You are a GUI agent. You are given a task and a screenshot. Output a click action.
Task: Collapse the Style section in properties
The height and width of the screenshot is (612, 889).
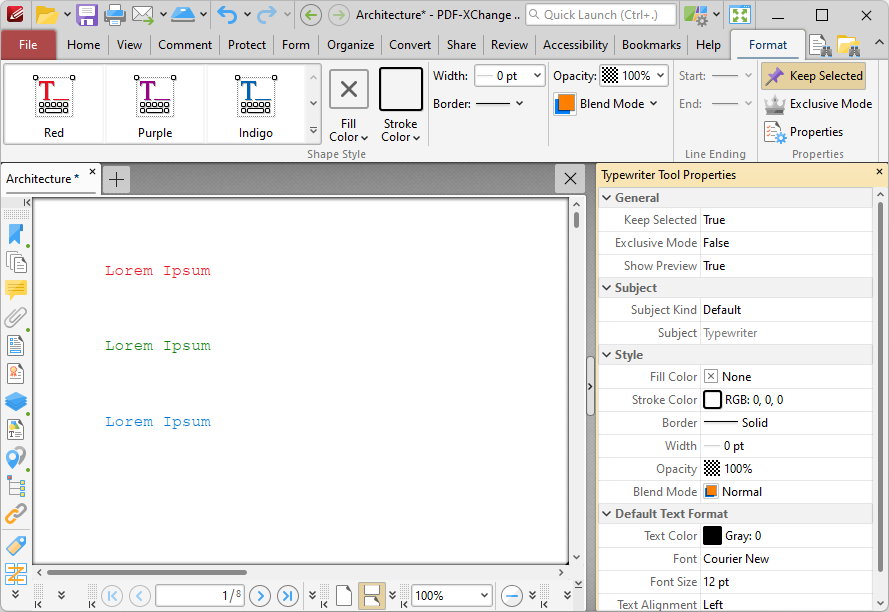click(x=607, y=355)
